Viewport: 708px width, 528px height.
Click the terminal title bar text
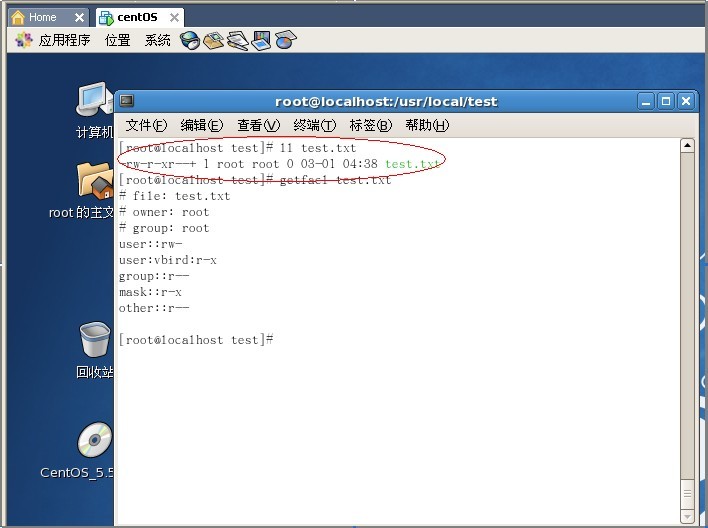[386, 102]
